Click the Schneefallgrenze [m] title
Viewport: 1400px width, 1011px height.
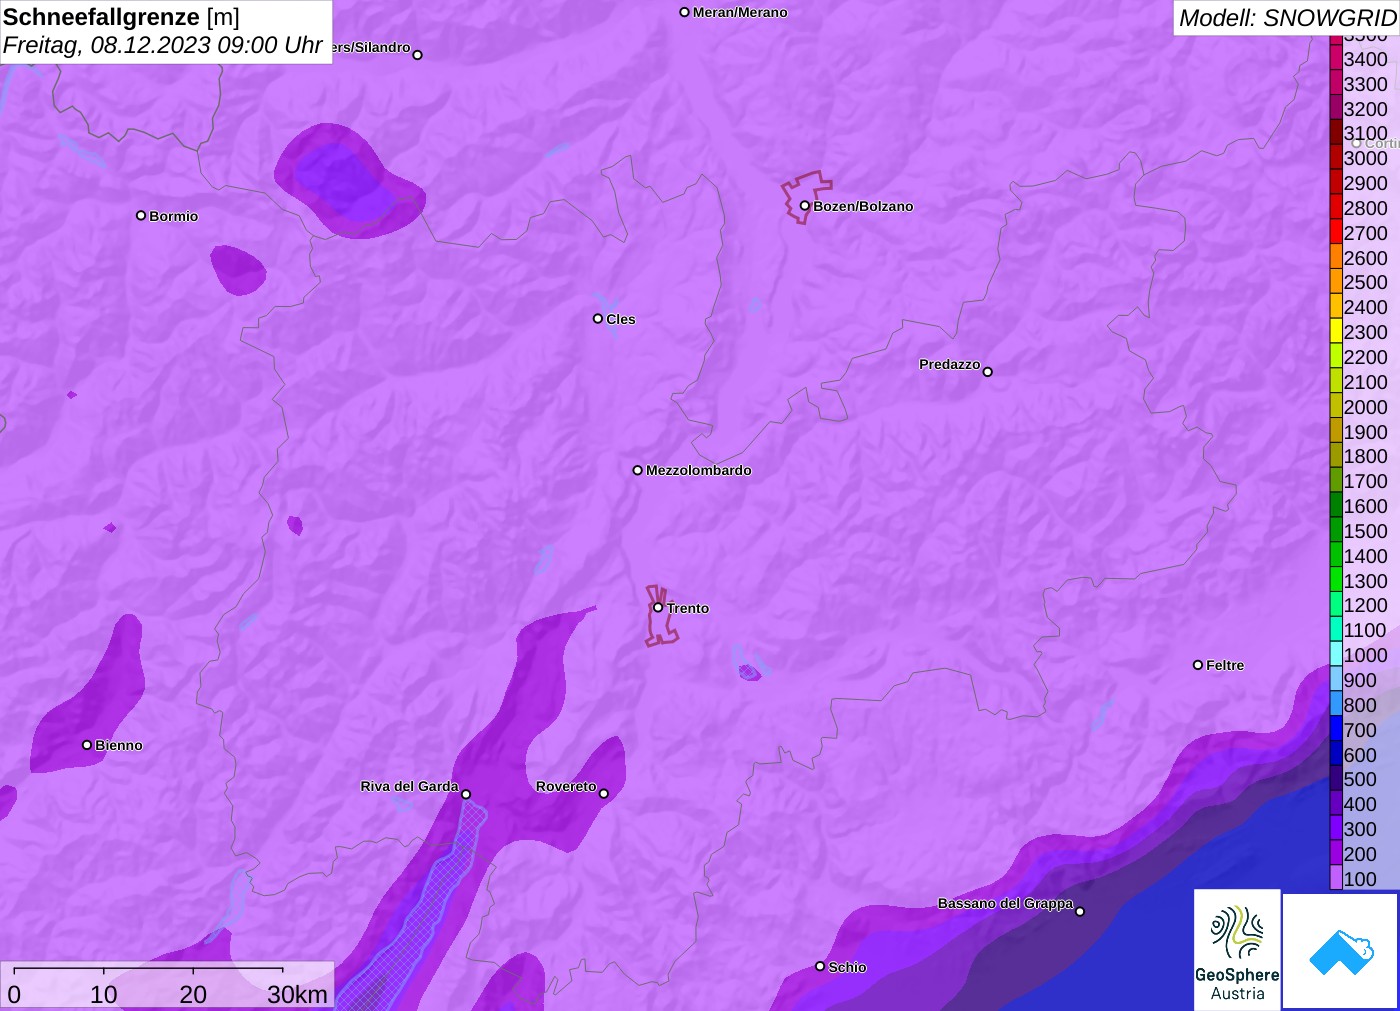pyautogui.click(x=121, y=17)
